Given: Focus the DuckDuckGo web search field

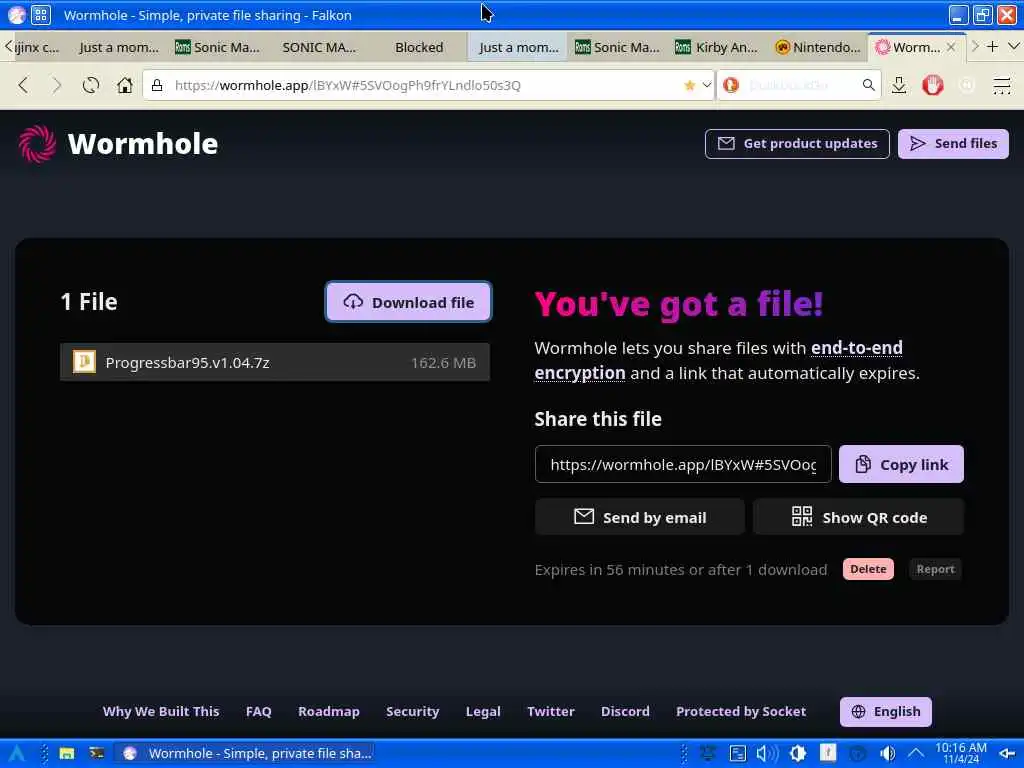Looking at the screenshot, I should pos(800,85).
